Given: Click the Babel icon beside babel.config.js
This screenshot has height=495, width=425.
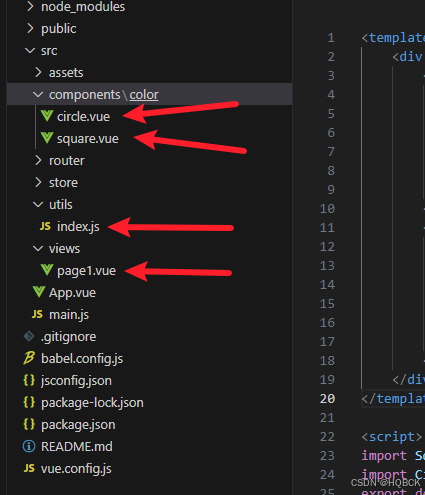Looking at the screenshot, I should (x=29, y=358).
